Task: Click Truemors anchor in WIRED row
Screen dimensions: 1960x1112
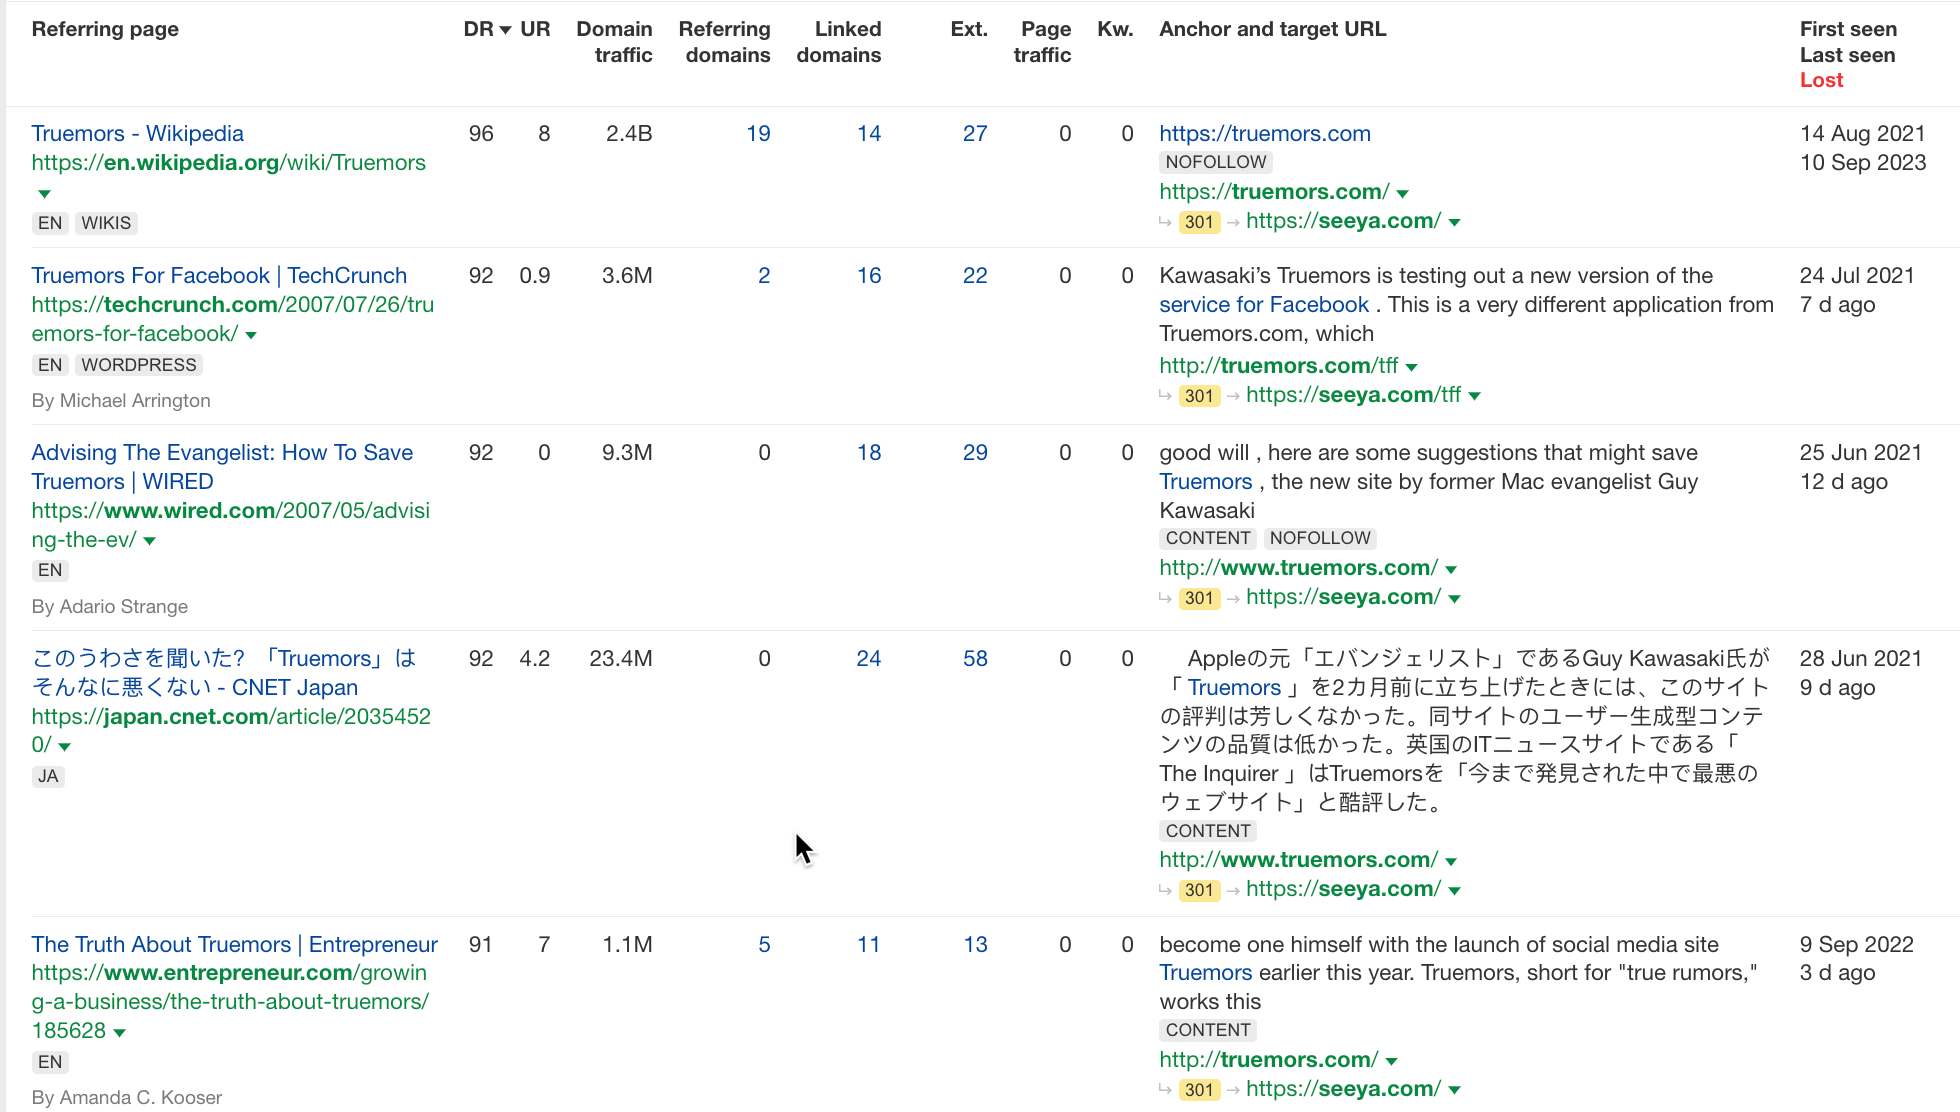Action: click(1206, 481)
